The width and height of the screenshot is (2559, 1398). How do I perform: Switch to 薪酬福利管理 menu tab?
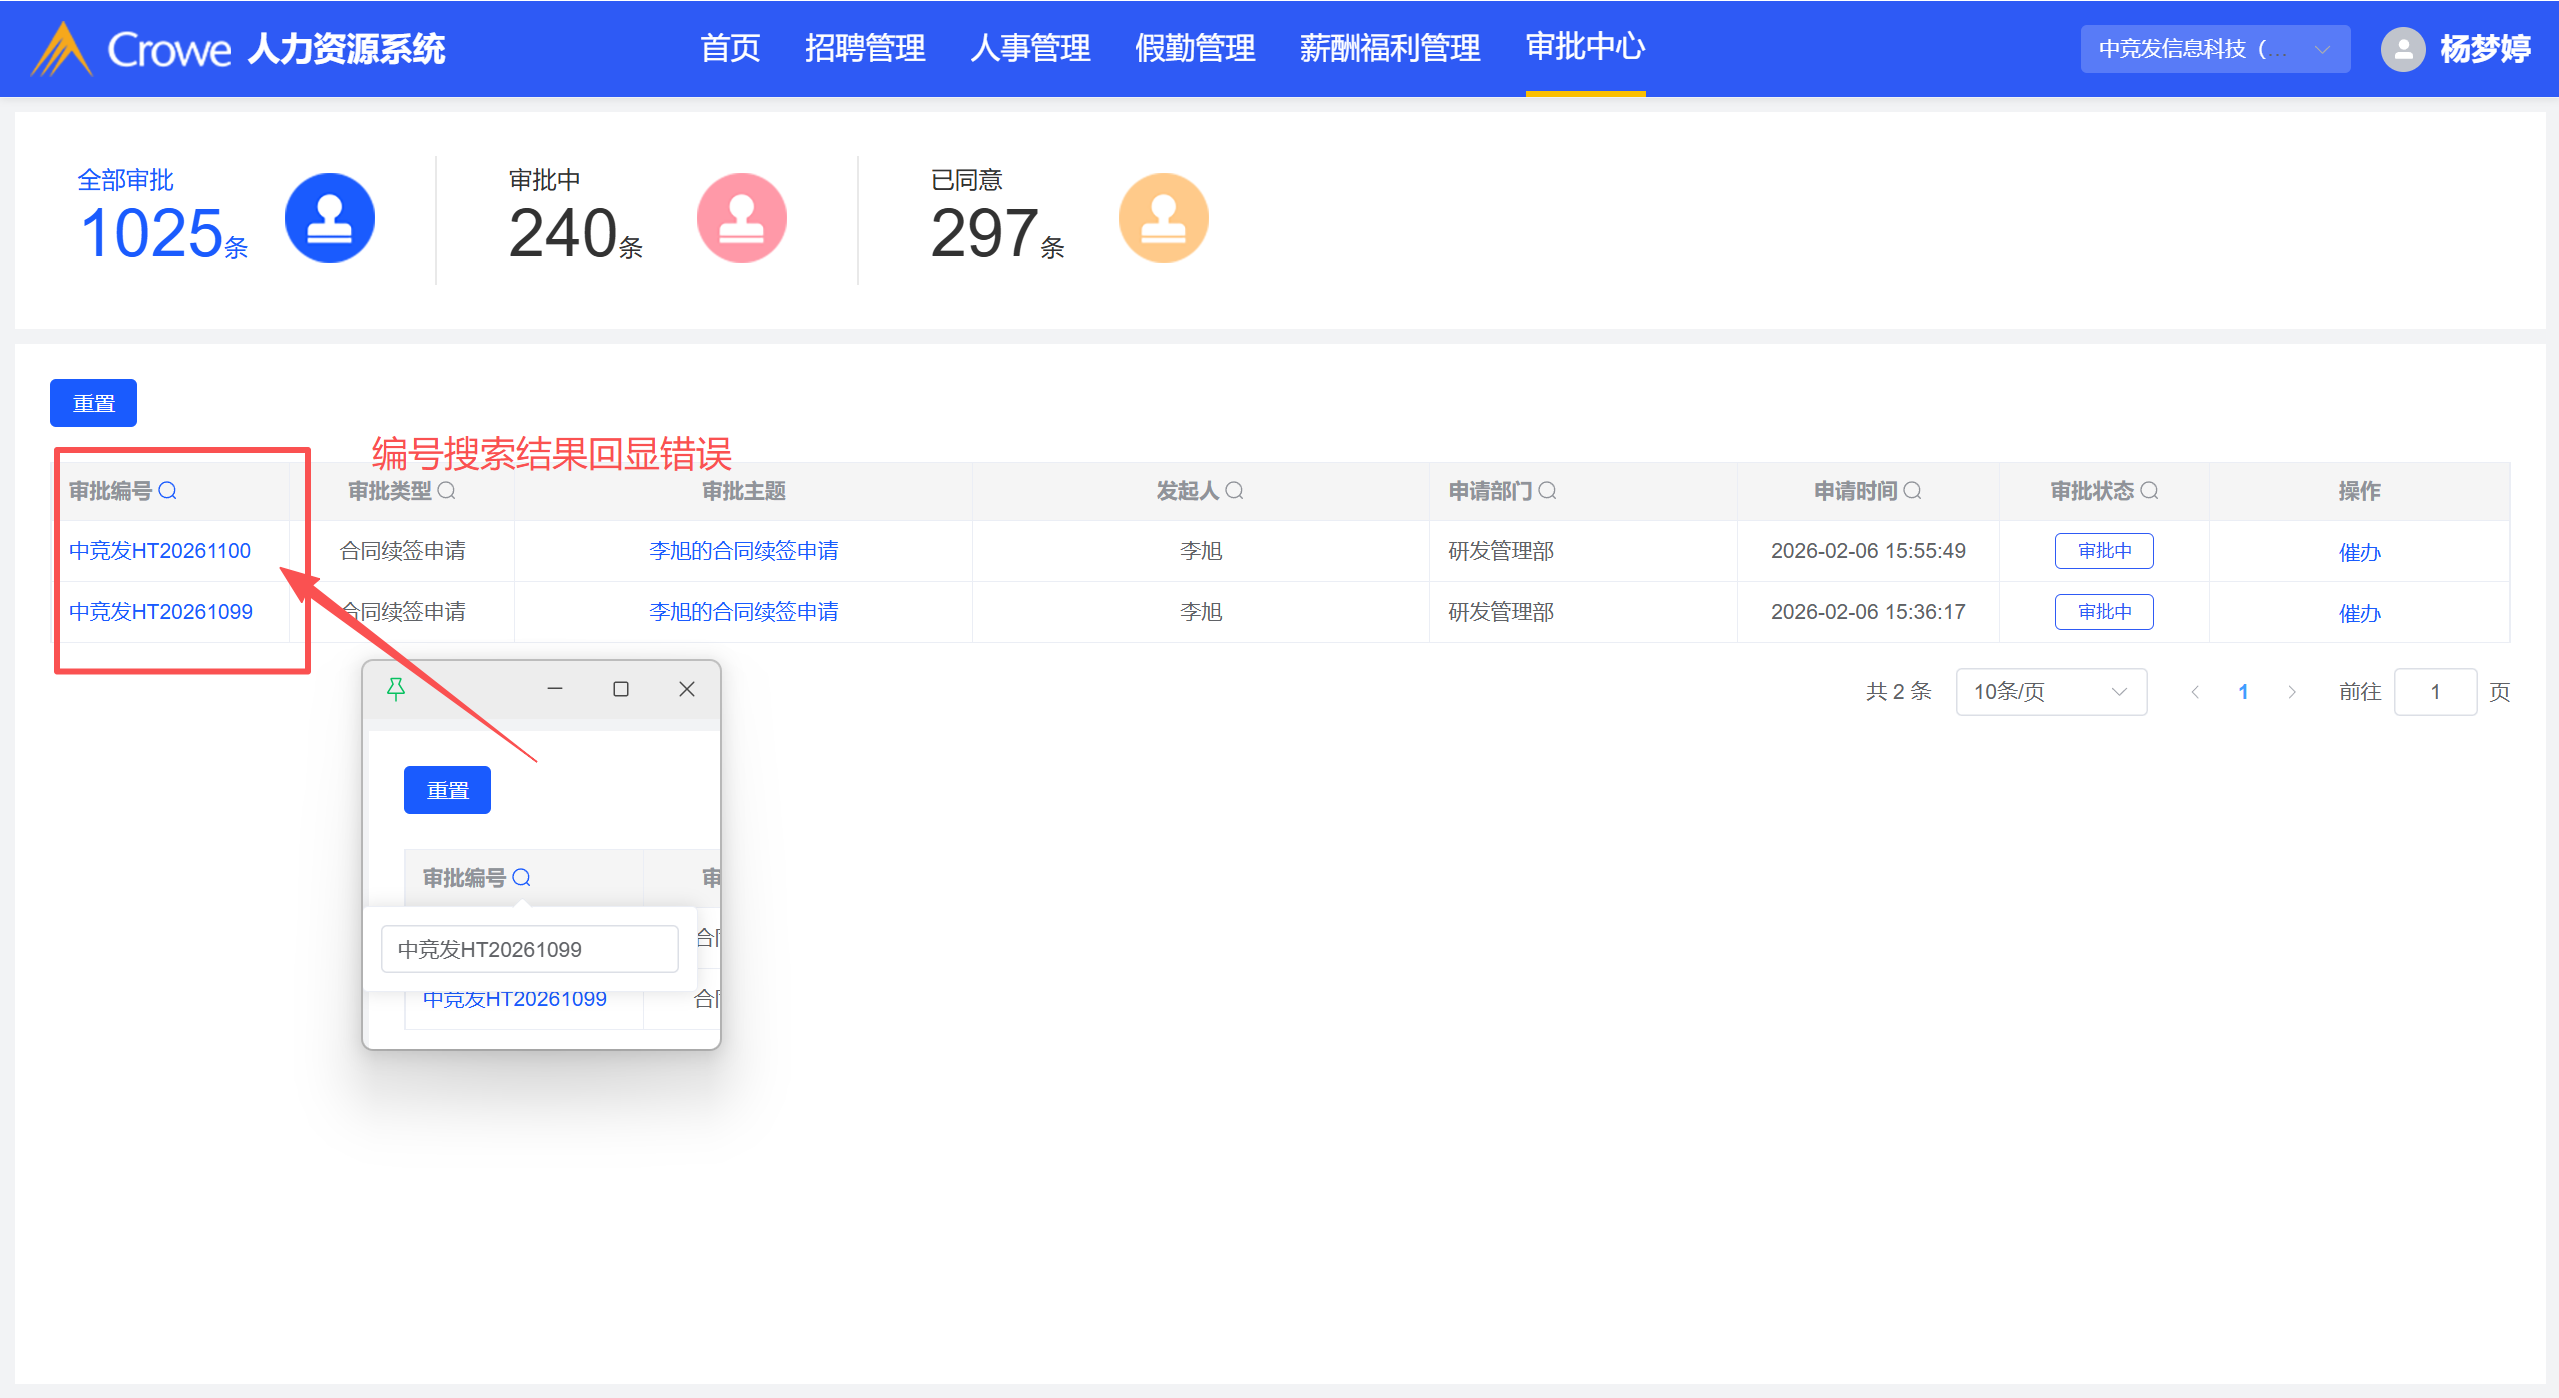coord(1389,48)
